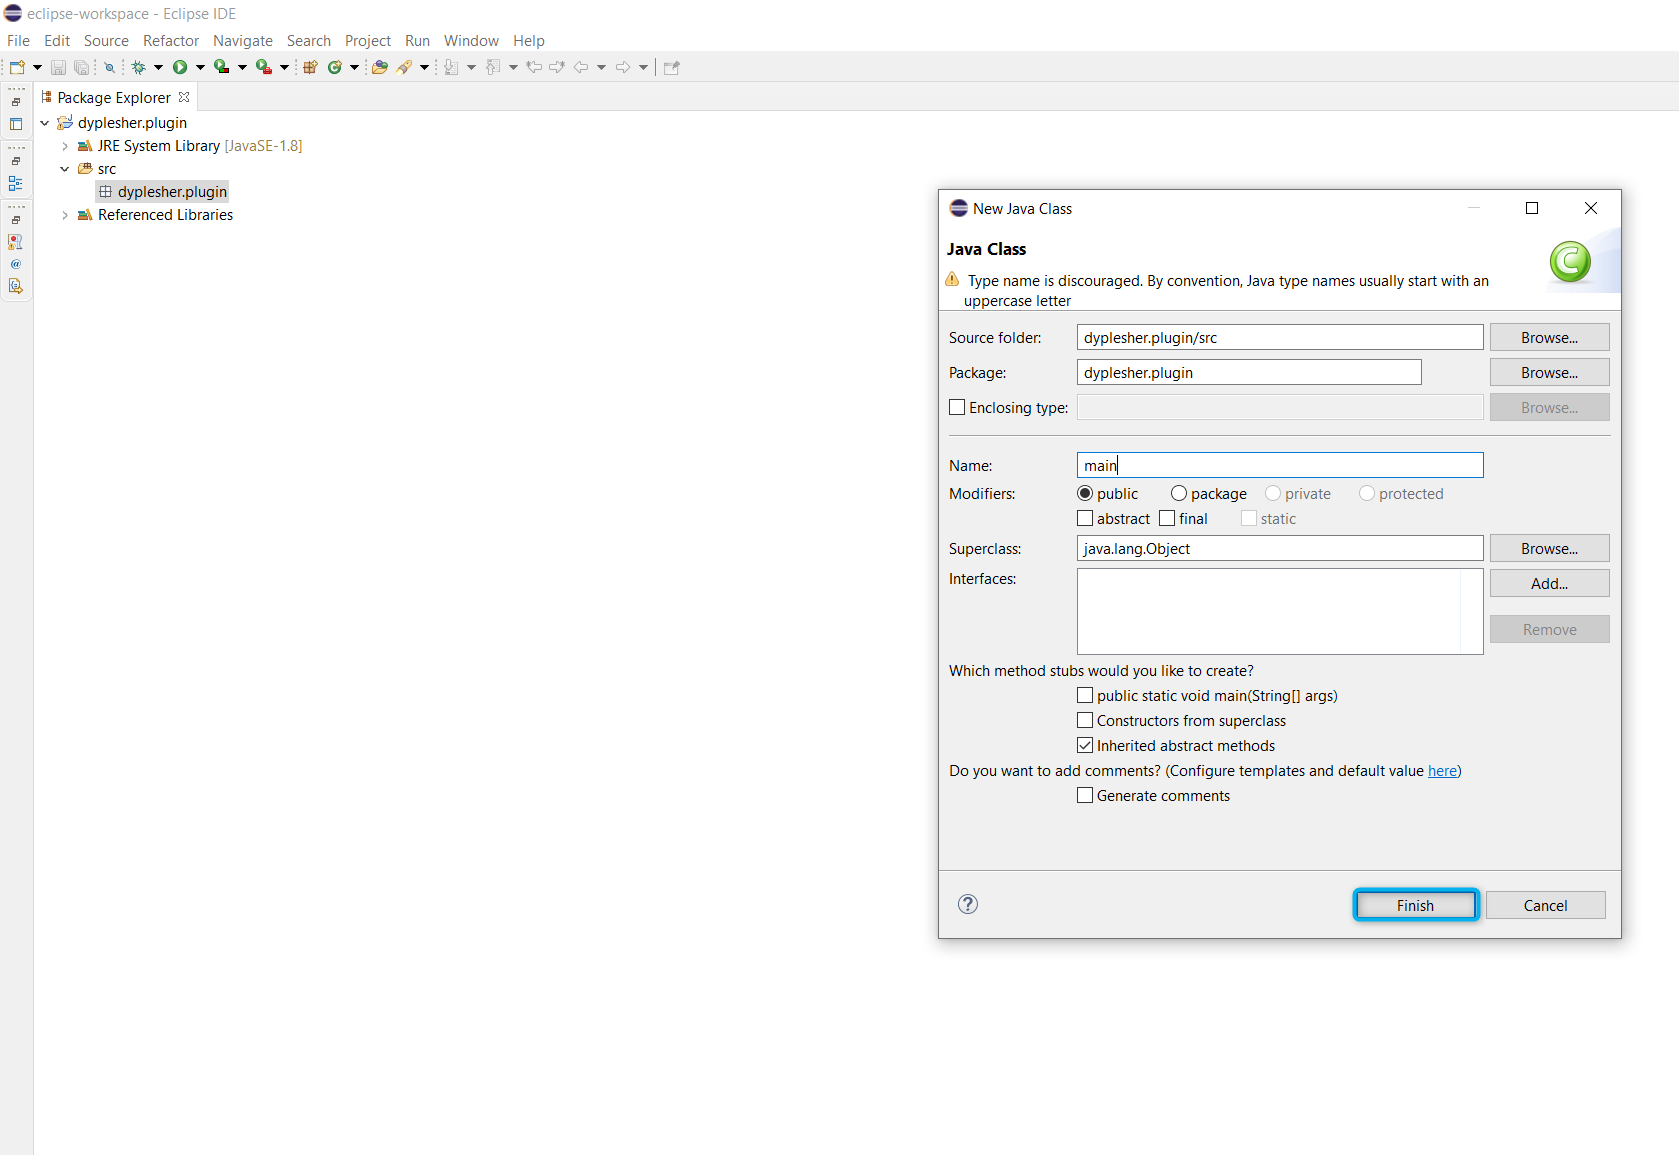Click the Add interfaces button
The width and height of the screenshot is (1679, 1155).
click(1549, 583)
